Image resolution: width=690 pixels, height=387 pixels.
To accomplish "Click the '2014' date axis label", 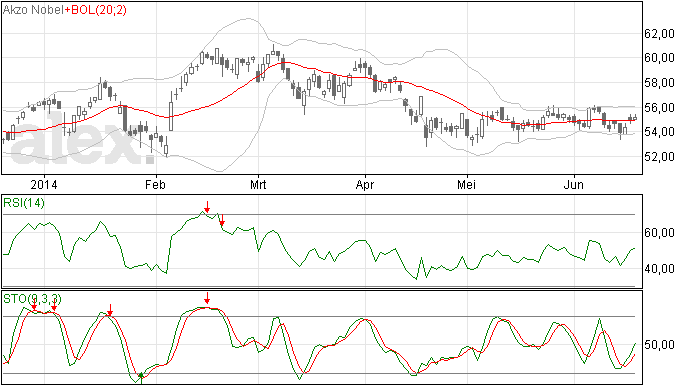I will pos(44,184).
